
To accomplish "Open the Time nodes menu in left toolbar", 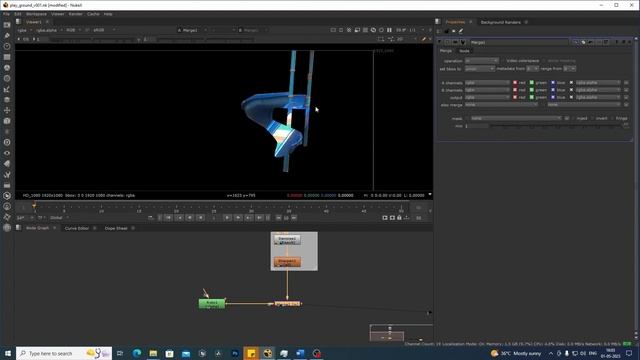I will pos(7,46).
